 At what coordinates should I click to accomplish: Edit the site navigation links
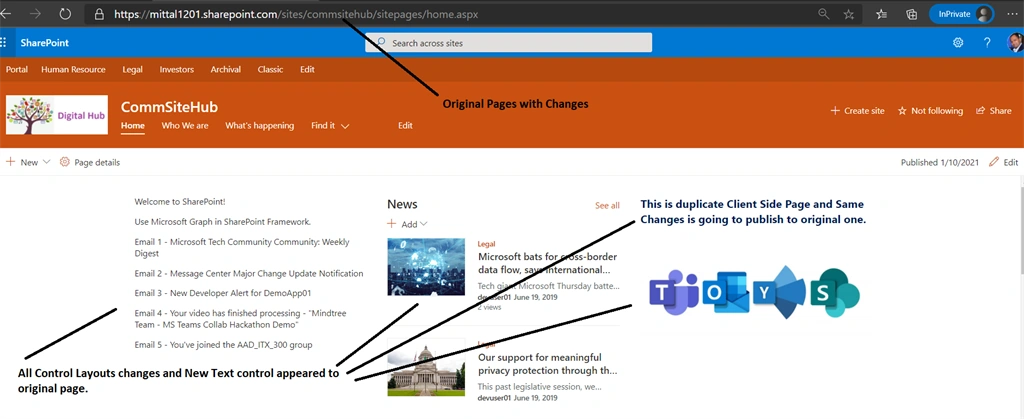click(x=406, y=126)
